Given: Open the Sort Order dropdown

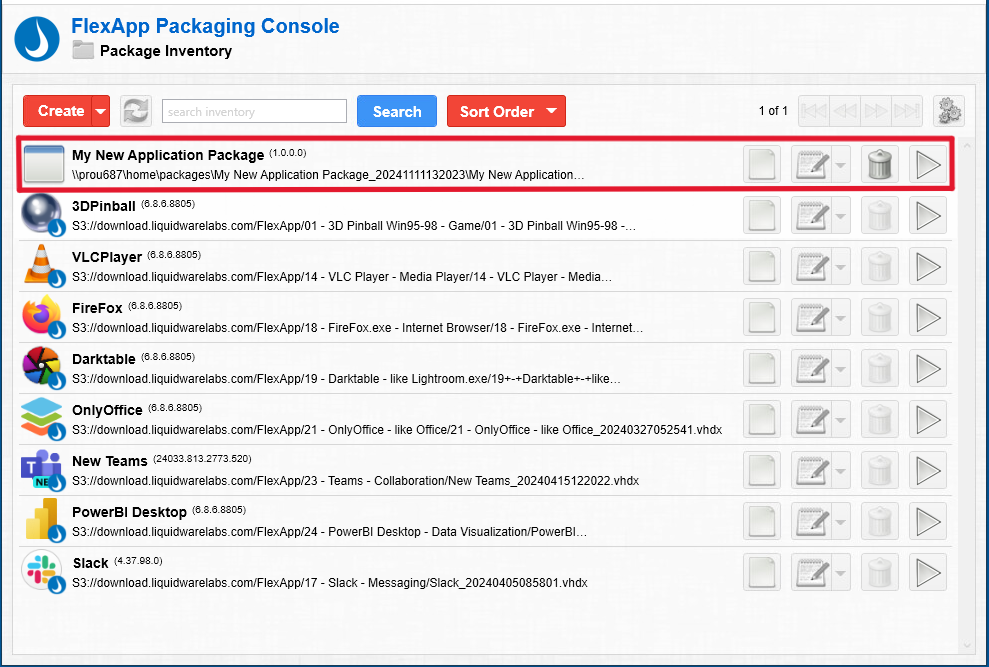Looking at the screenshot, I should (506, 111).
